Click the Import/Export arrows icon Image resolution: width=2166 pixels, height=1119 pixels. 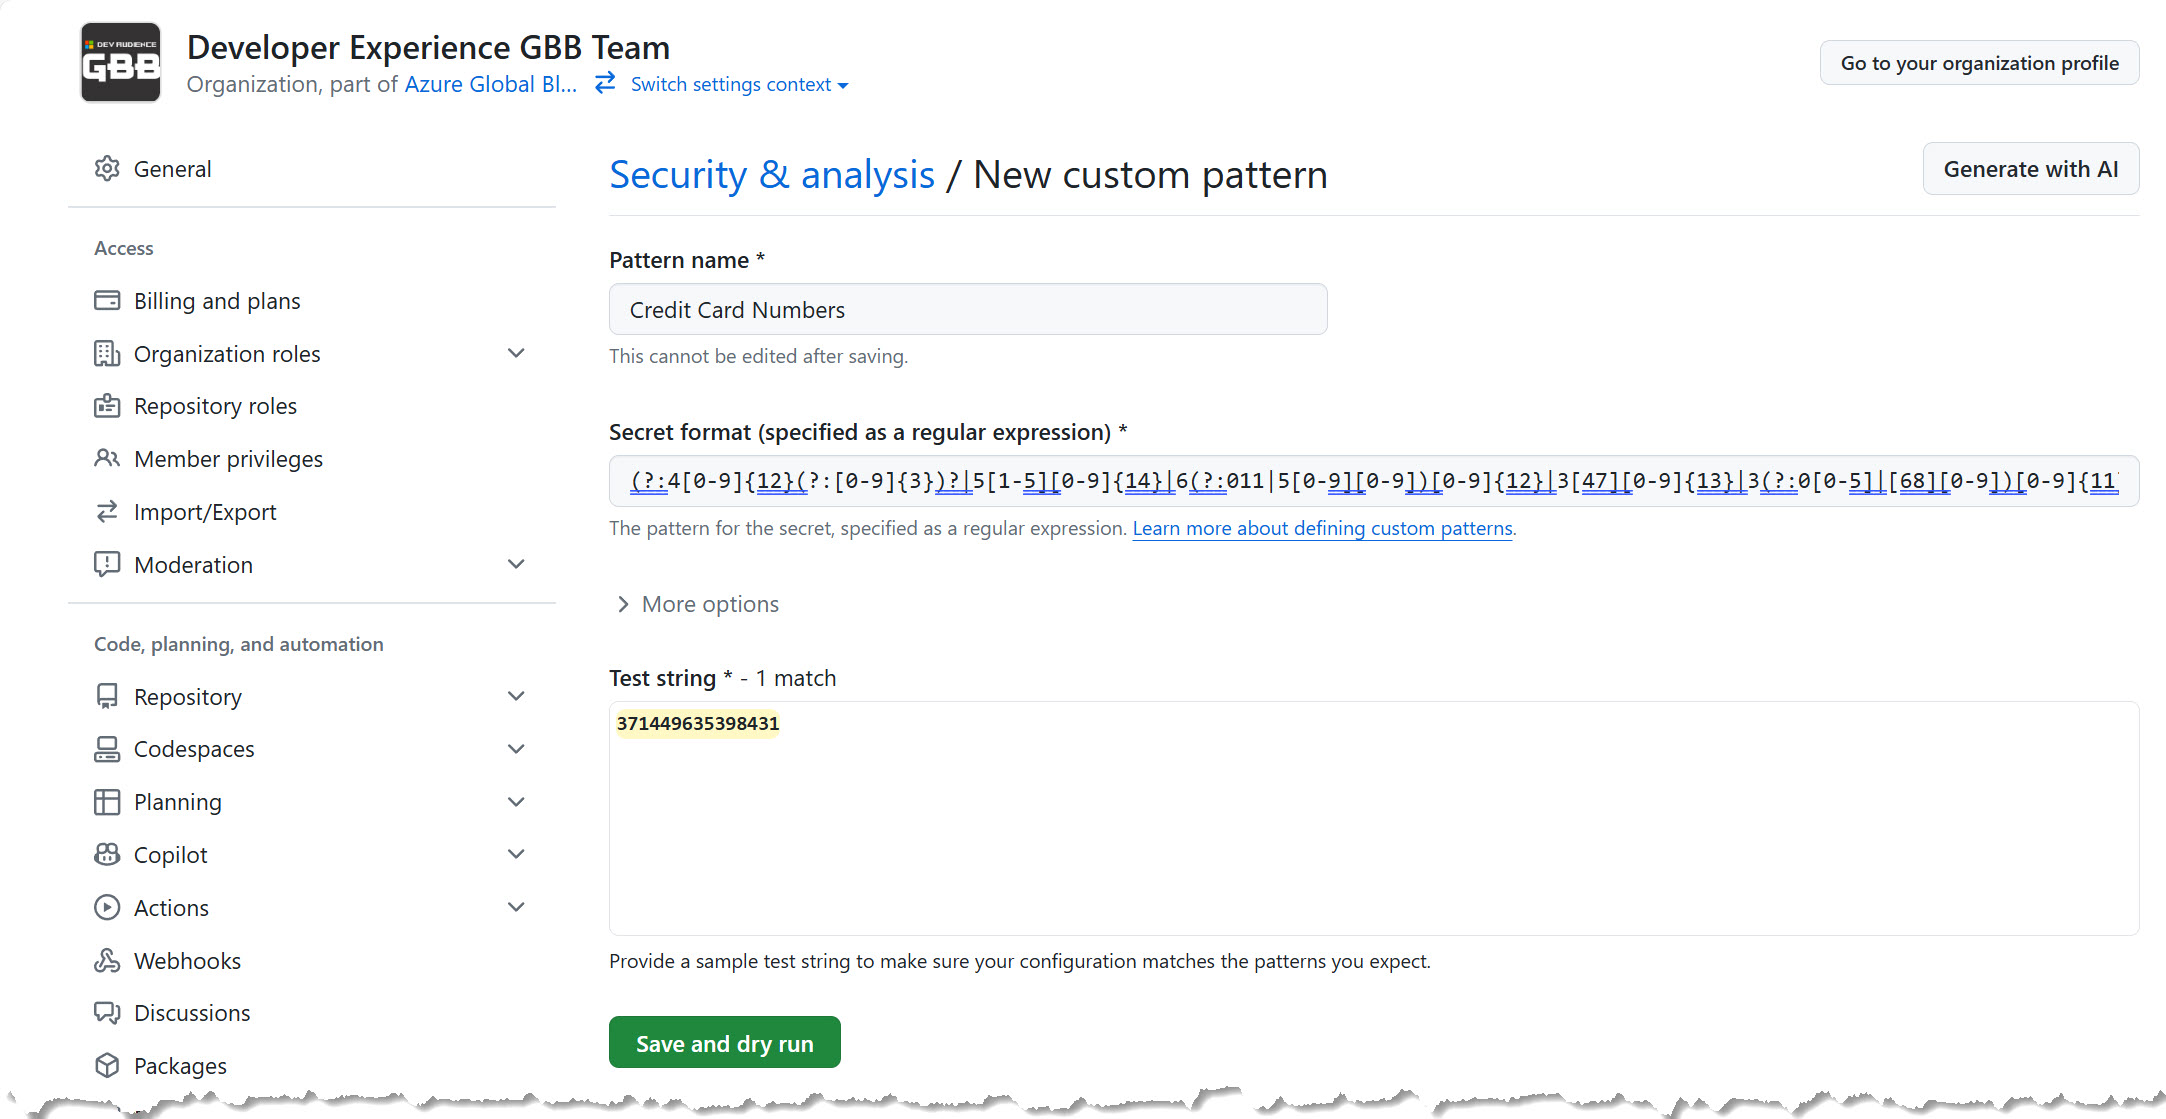click(108, 511)
